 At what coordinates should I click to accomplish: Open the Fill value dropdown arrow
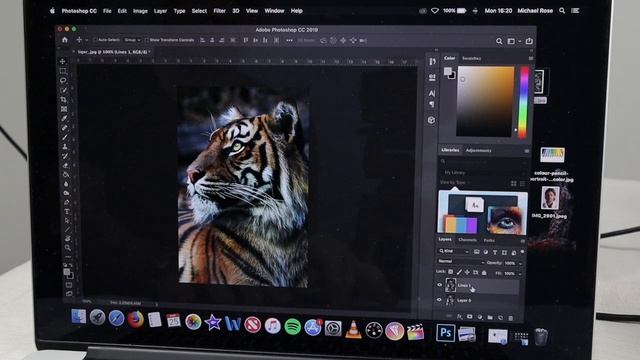point(520,273)
